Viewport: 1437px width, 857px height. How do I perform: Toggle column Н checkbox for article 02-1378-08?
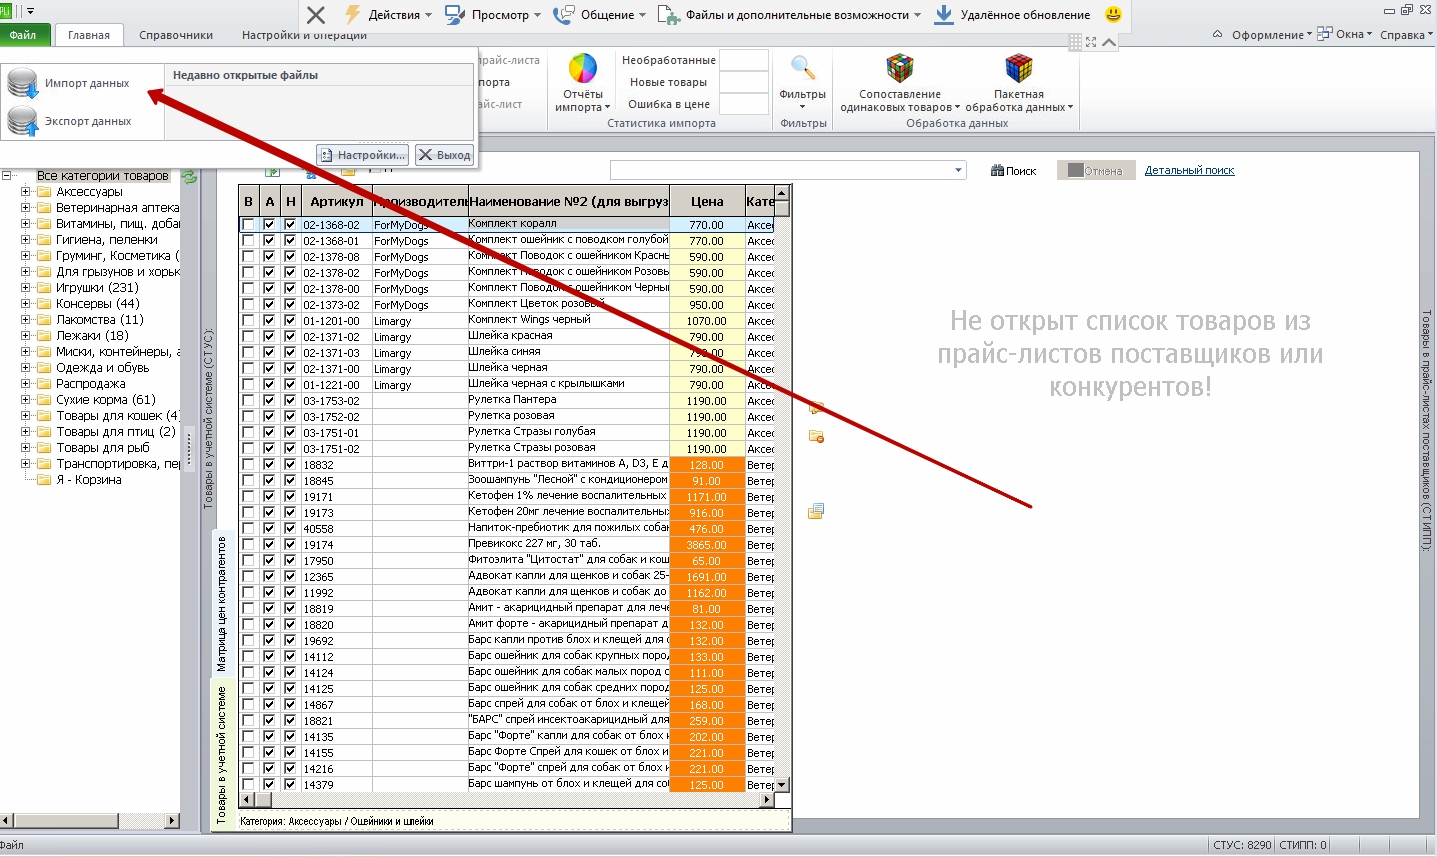[x=290, y=257]
